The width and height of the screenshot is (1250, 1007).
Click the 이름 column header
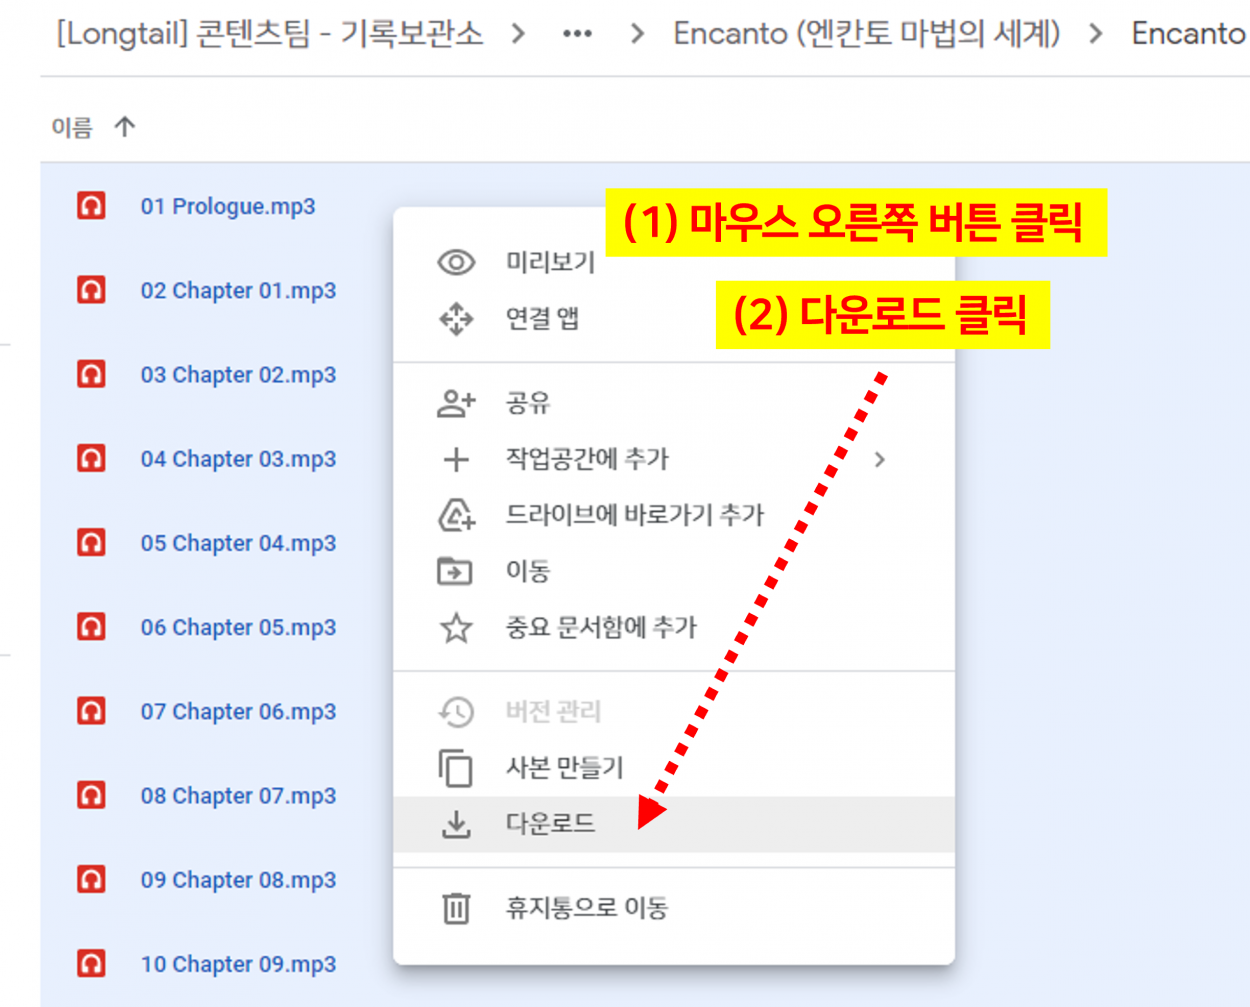72,127
